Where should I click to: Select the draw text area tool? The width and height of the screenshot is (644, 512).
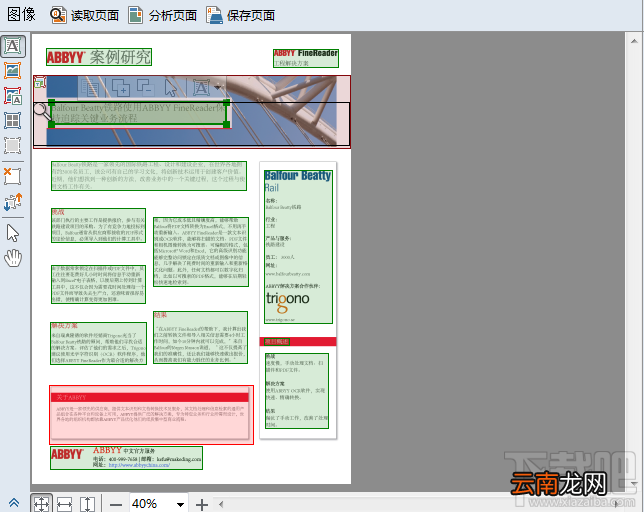(x=13, y=46)
